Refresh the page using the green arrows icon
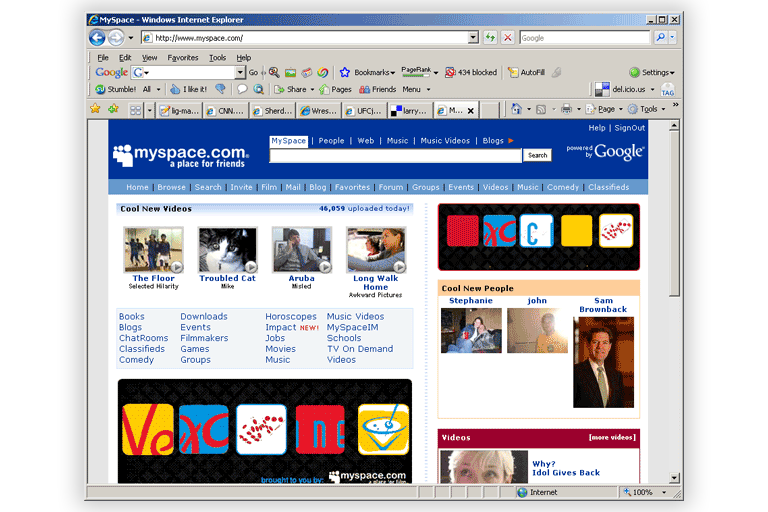 tap(490, 38)
